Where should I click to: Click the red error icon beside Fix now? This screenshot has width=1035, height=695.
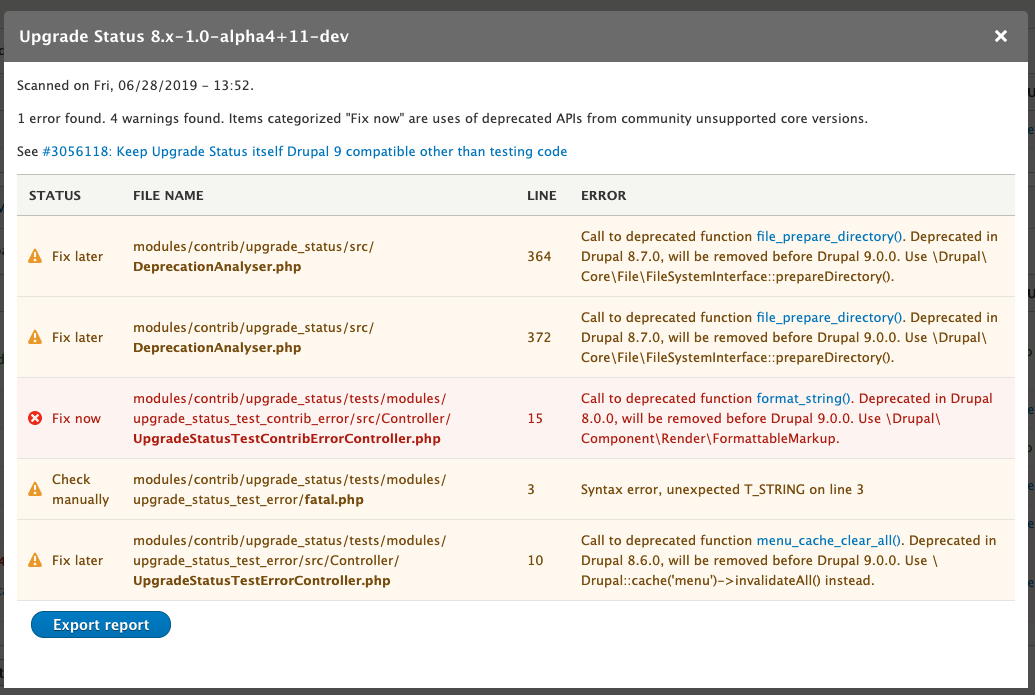point(35,418)
